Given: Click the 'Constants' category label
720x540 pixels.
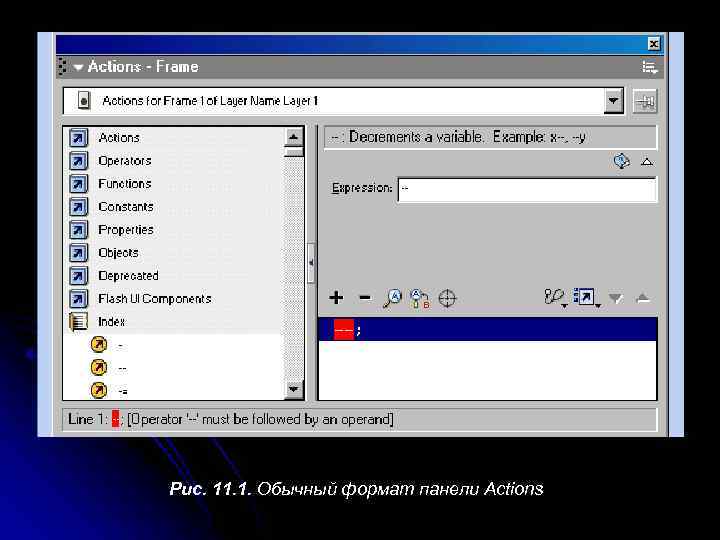Looking at the screenshot, I should coord(126,207).
